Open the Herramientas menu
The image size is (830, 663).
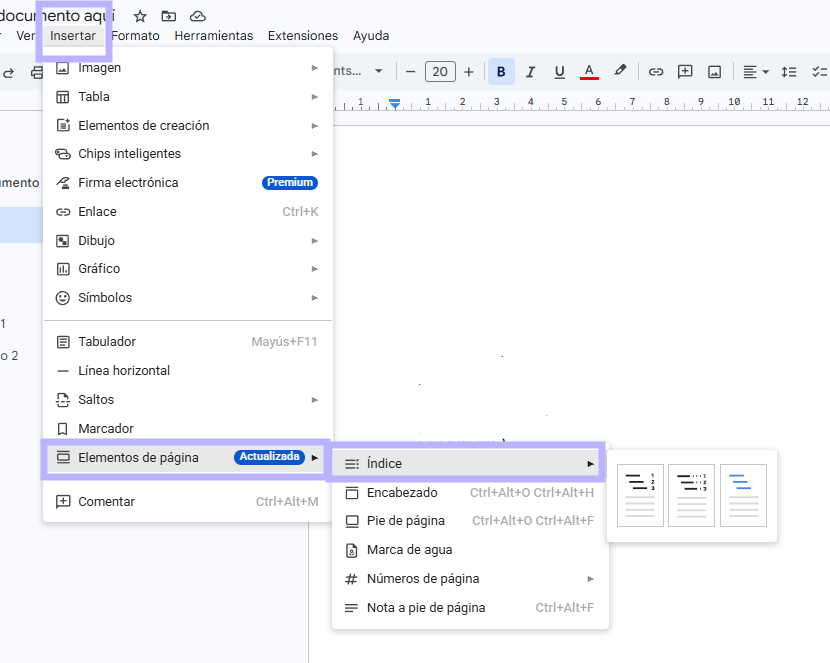[213, 36]
